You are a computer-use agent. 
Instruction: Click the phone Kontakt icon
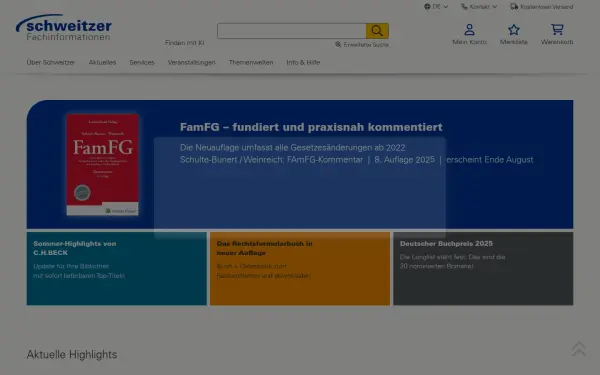coord(464,7)
